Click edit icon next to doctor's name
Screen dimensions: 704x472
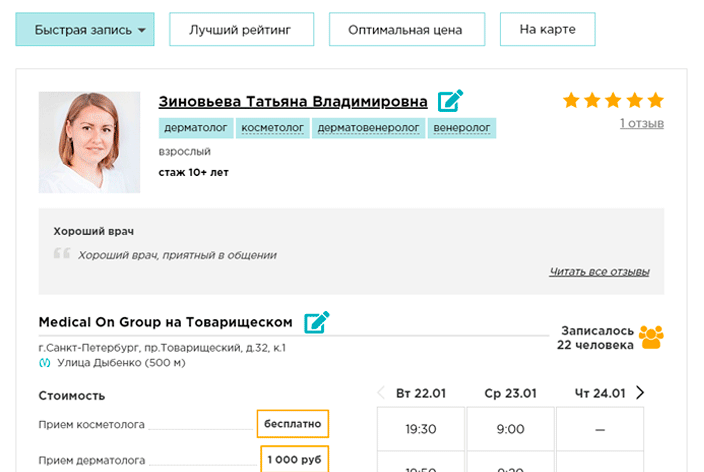[450, 101]
